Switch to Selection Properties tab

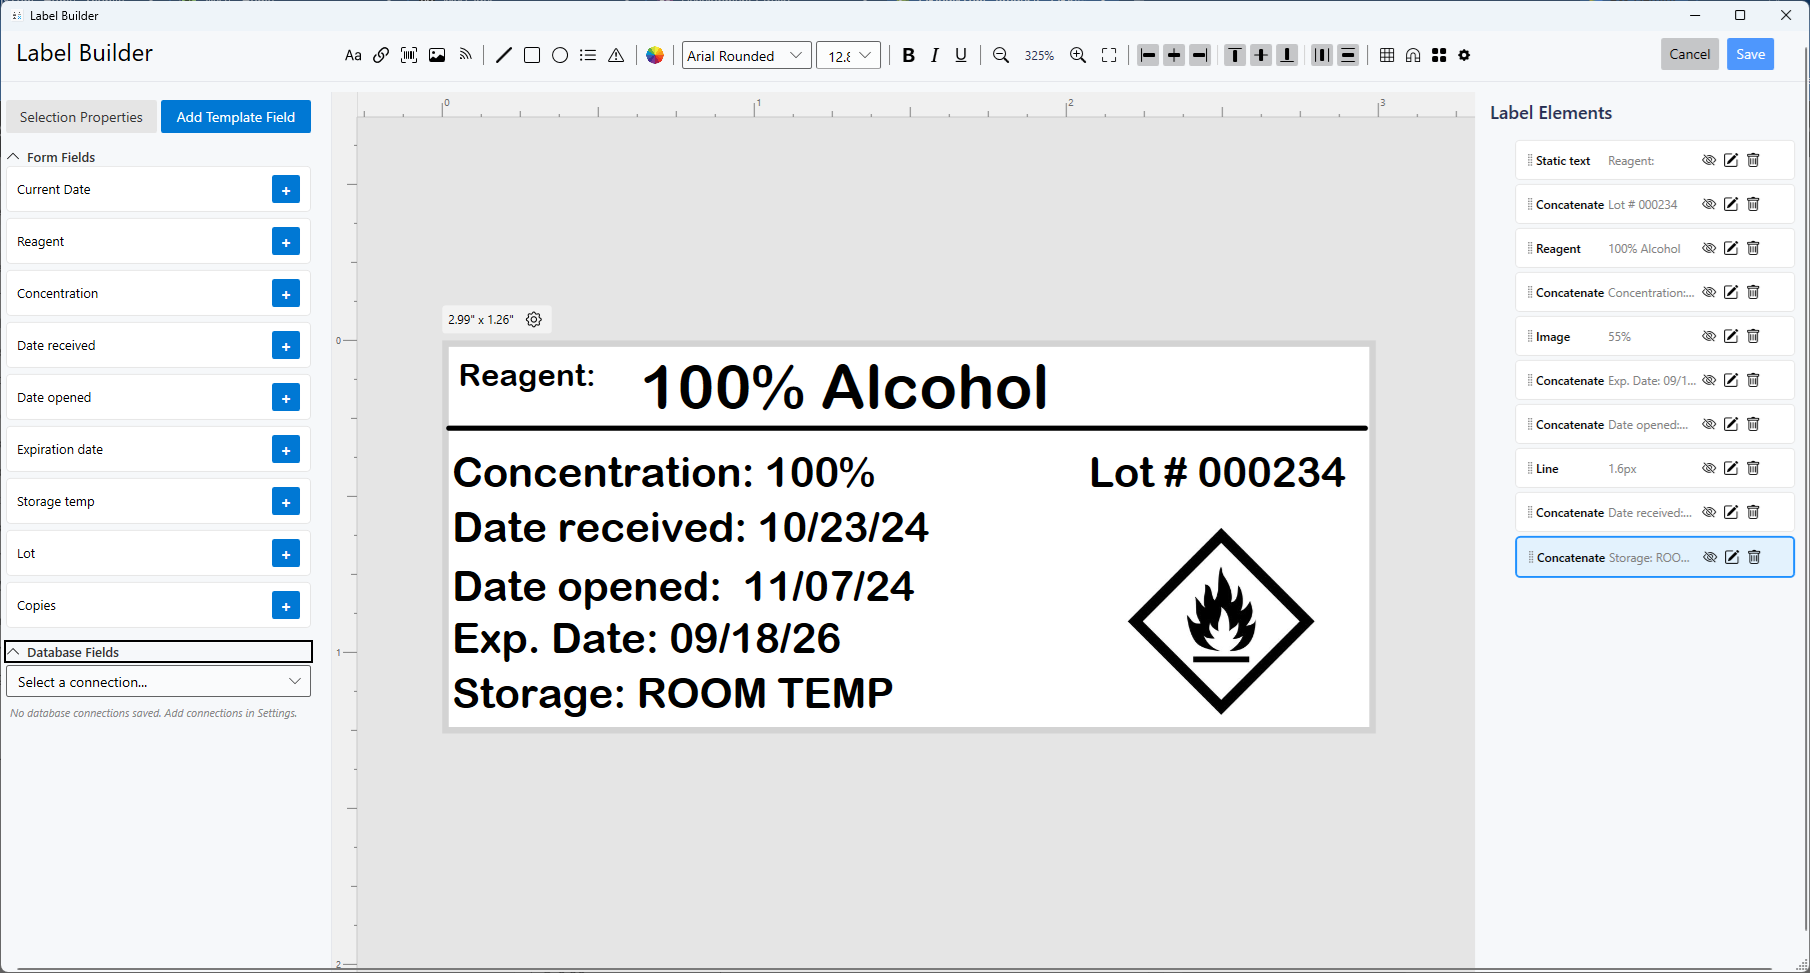click(81, 117)
